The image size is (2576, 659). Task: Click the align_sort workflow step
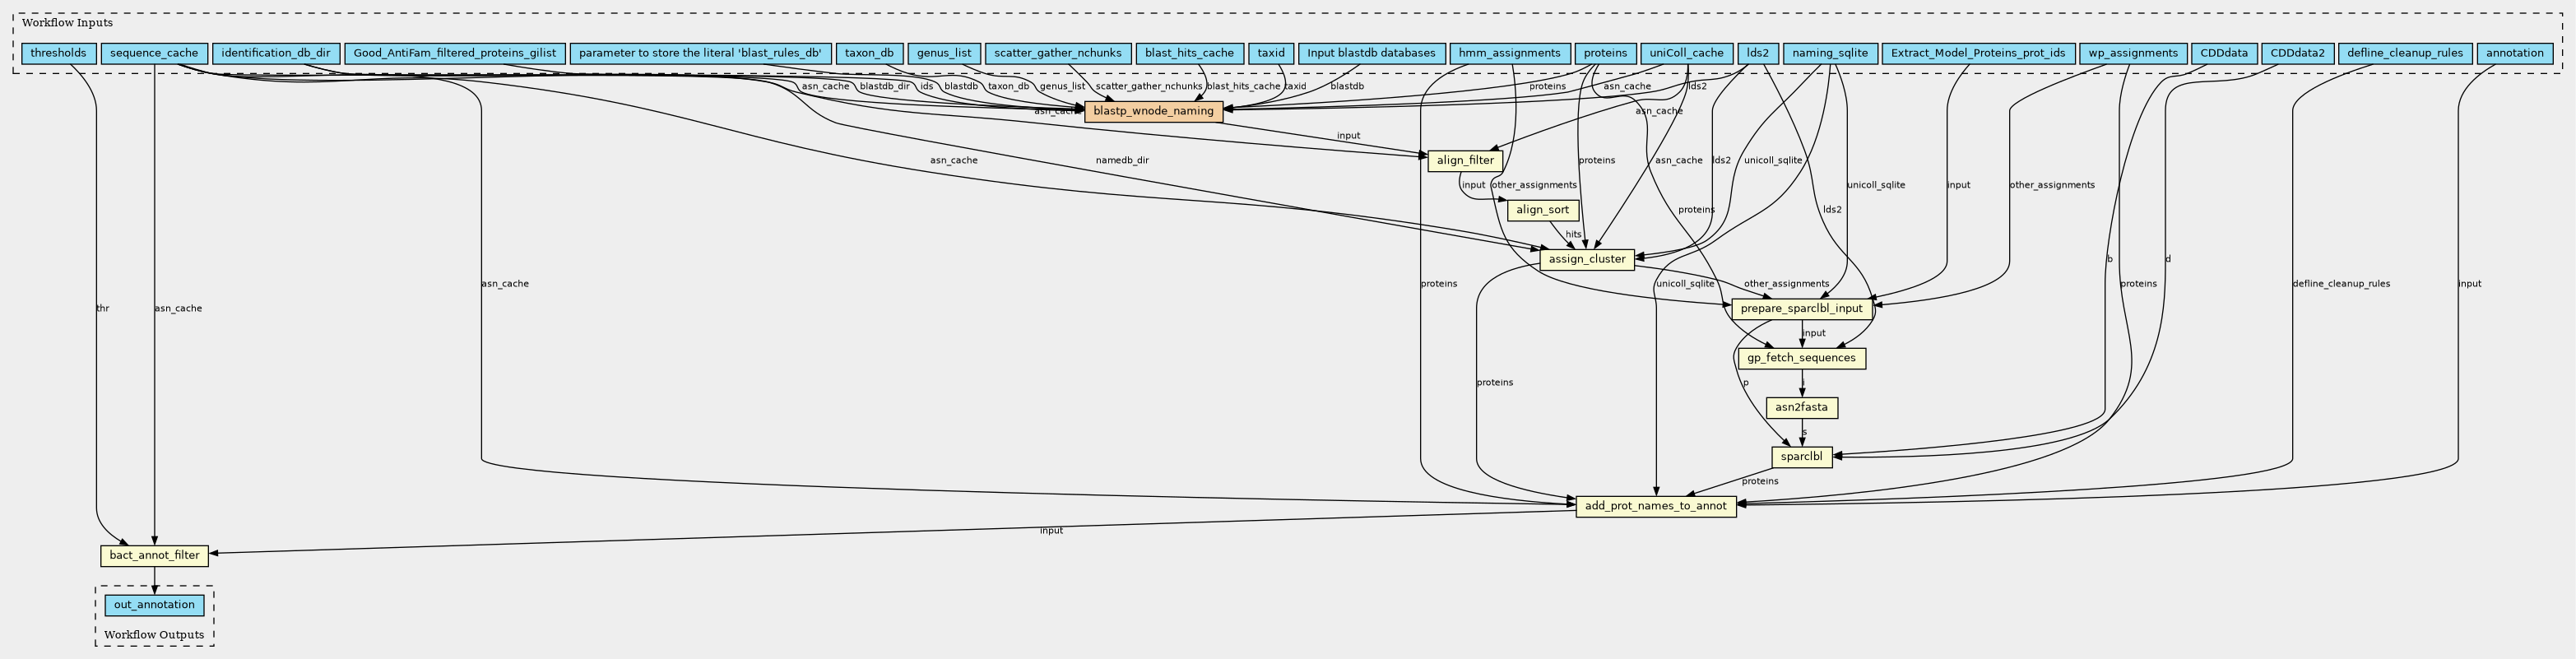click(x=1542, y=210)
